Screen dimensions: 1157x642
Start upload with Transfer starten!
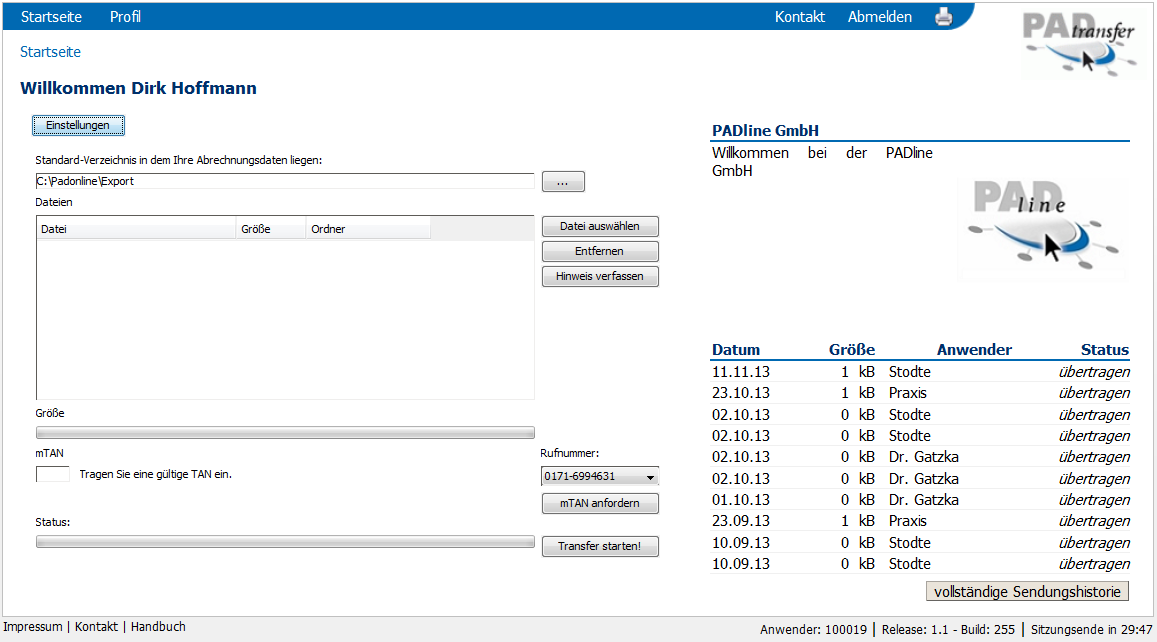(x=600, y=547)
